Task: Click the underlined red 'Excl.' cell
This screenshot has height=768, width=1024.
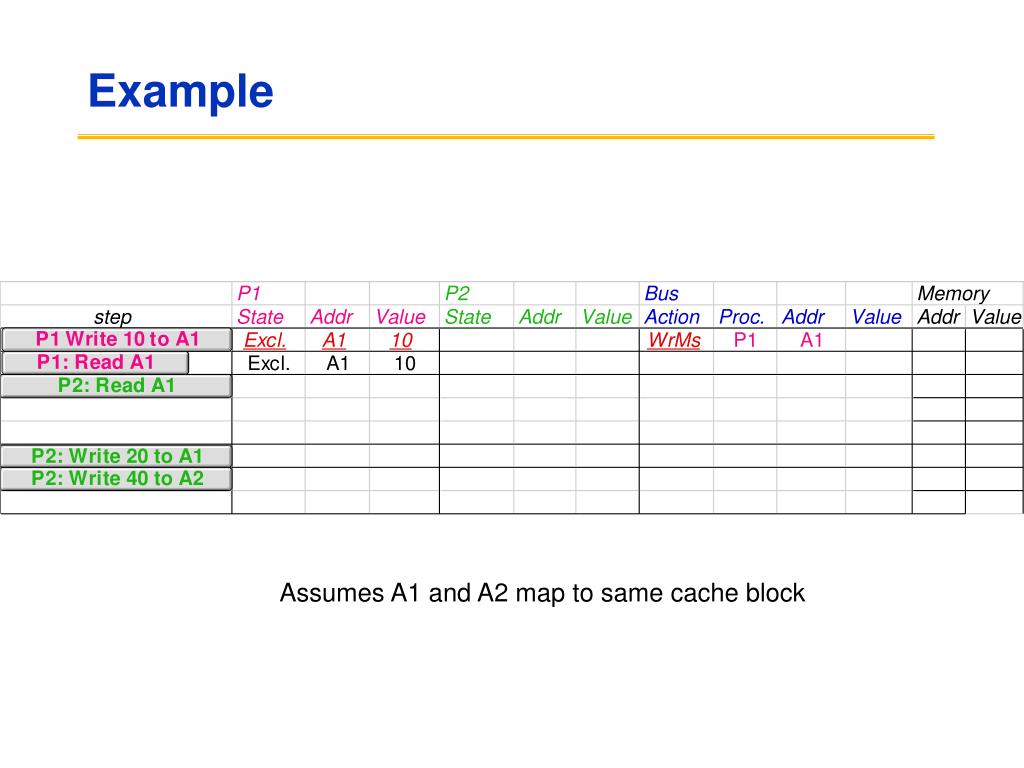Action: click(x=265, y=340)
